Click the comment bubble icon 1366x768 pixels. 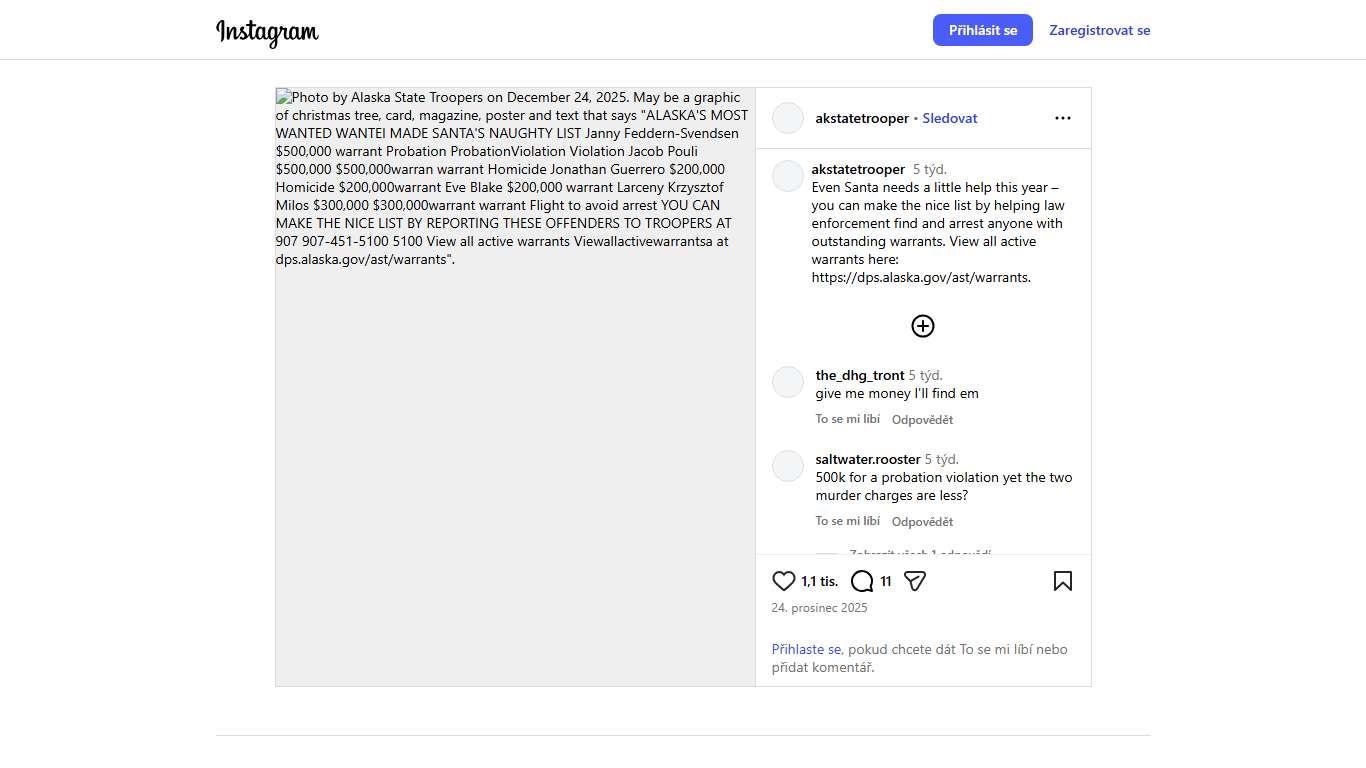click(x=862, y=581)
